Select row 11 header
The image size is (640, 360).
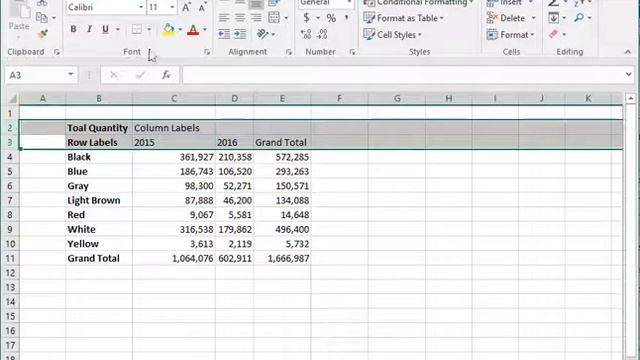click(10, 258)
